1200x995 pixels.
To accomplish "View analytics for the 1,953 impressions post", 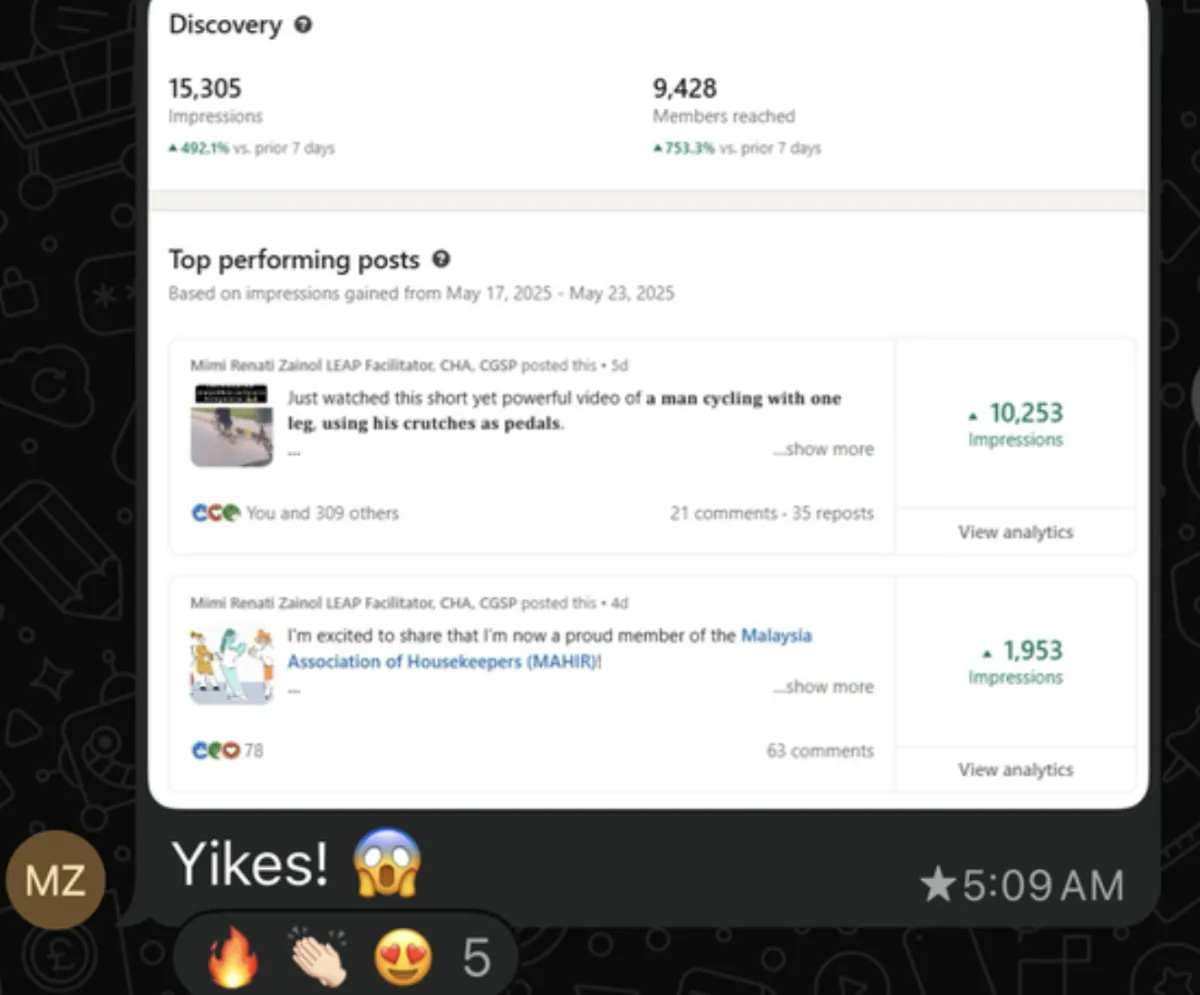I will [x=1015, y=769].
